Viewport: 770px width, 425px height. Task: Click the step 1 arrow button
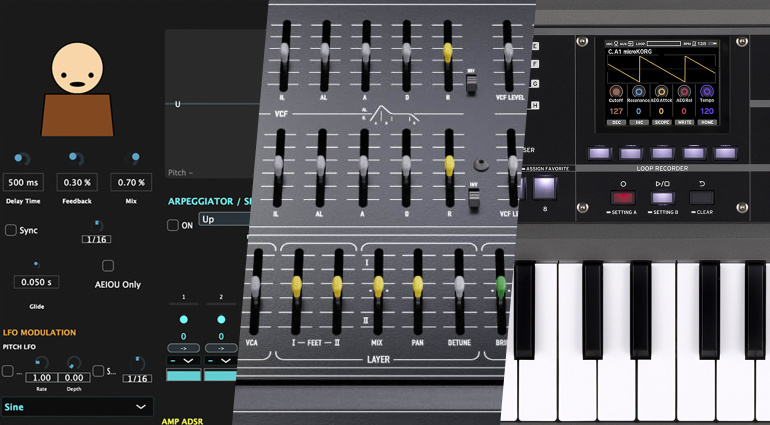pos(184,348)
